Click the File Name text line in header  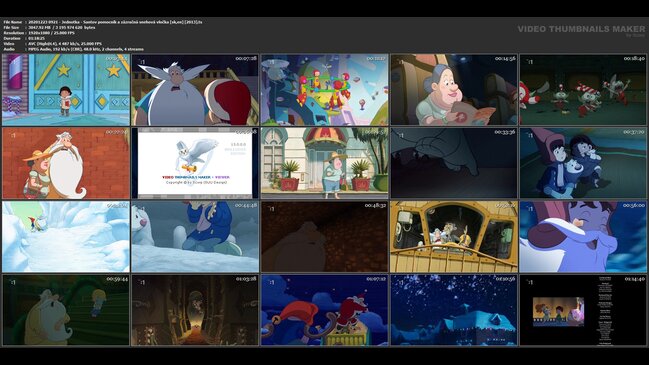click(103, 22)
